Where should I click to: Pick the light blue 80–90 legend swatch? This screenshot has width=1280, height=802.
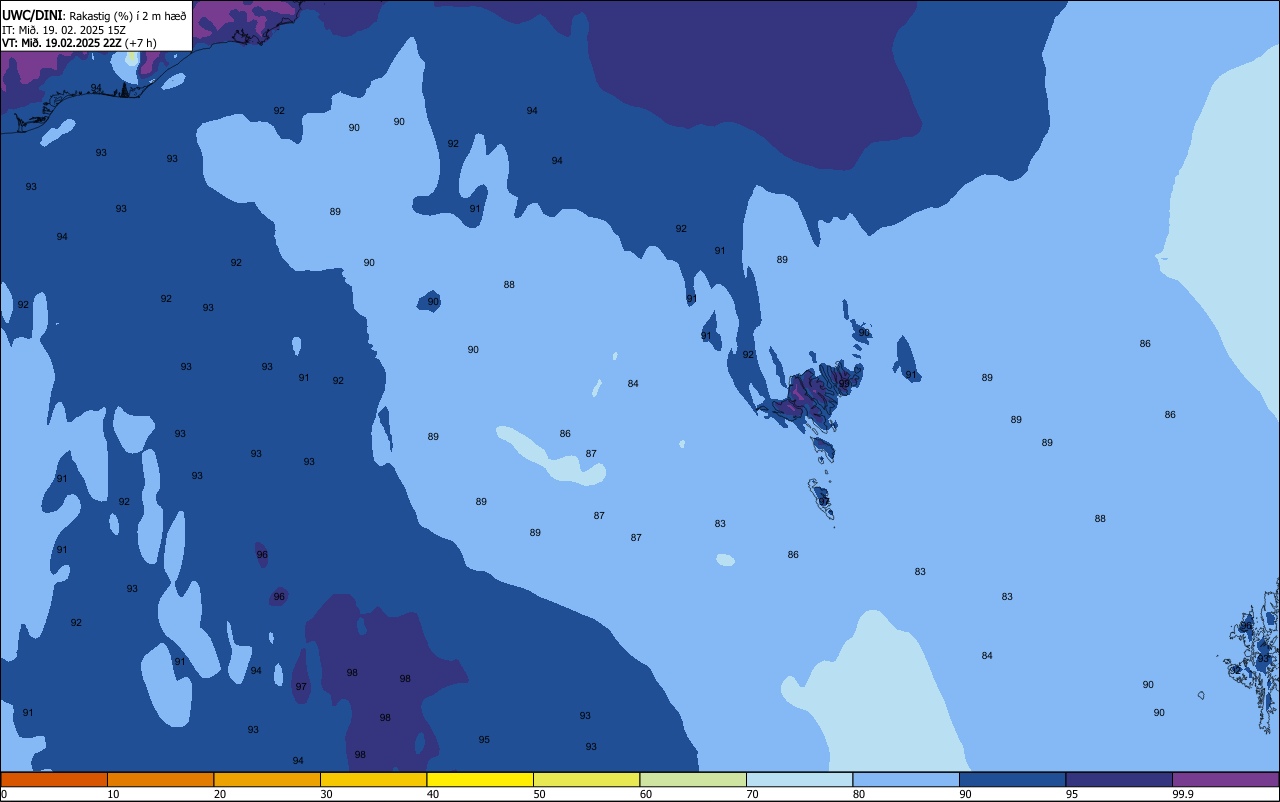(x=906, y=779)
